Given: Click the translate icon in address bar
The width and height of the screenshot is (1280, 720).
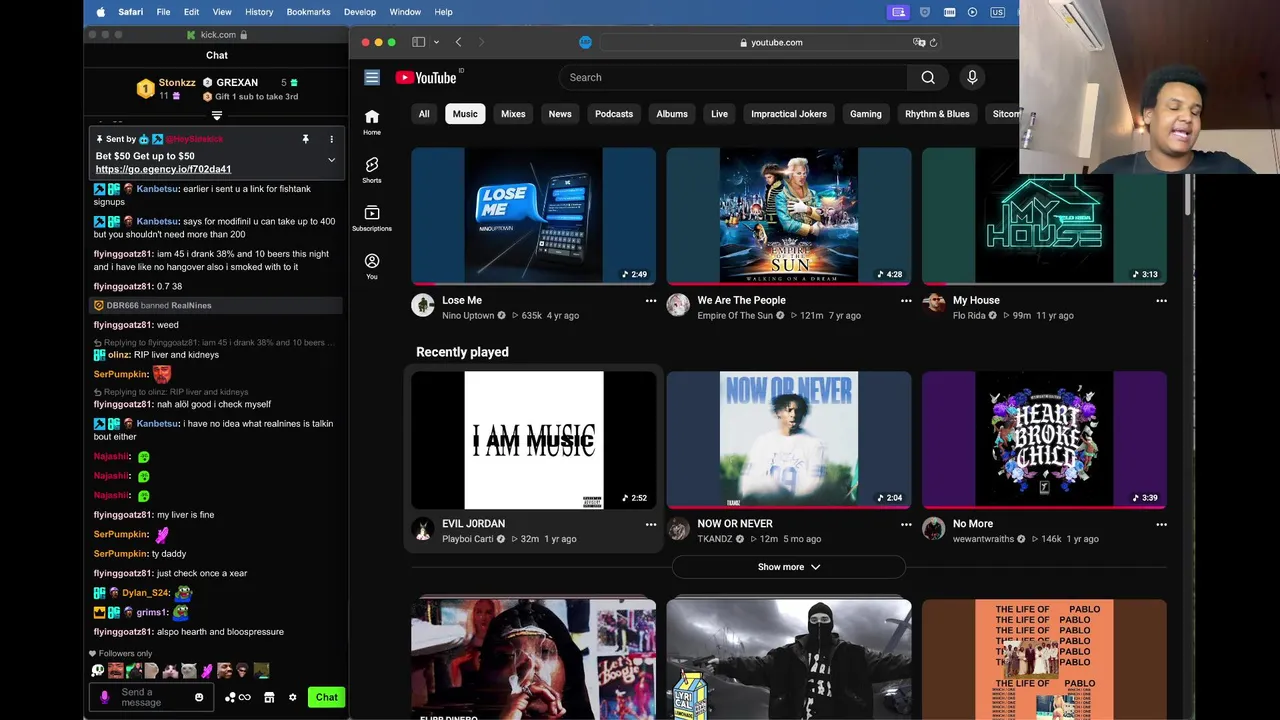Looking at the screenshot, I should [918, 42].
